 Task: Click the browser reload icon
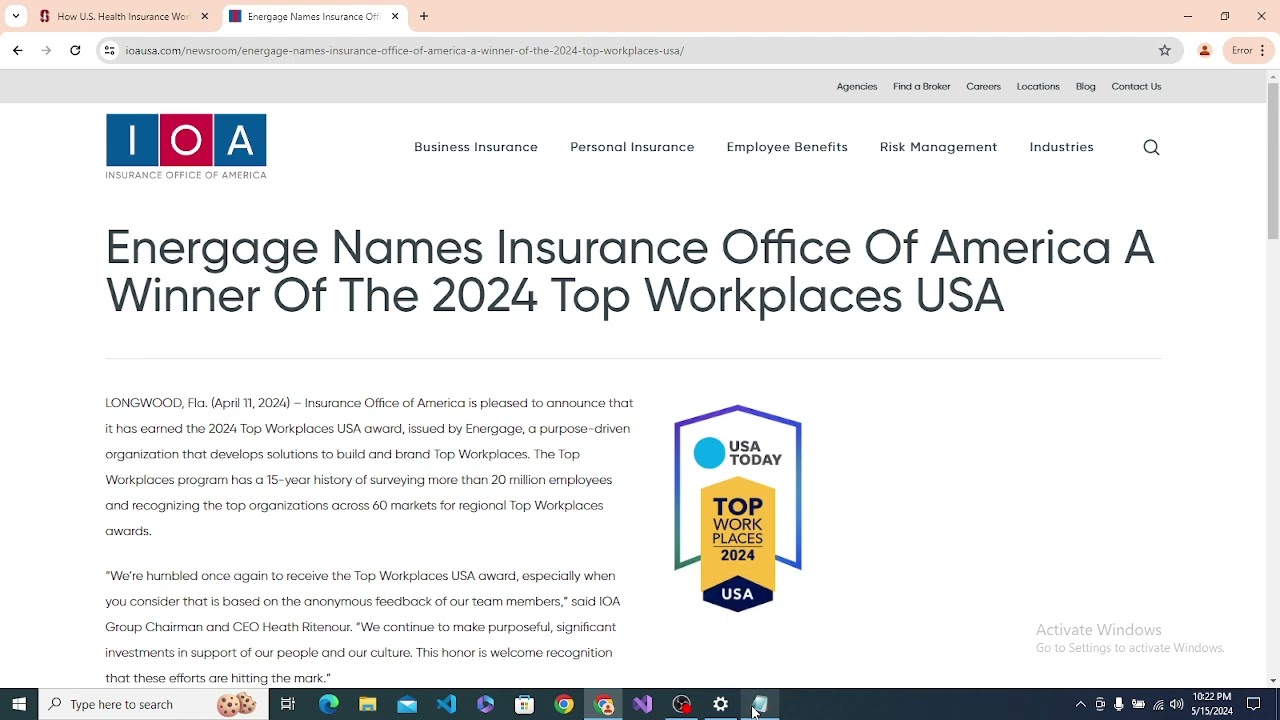75,50
